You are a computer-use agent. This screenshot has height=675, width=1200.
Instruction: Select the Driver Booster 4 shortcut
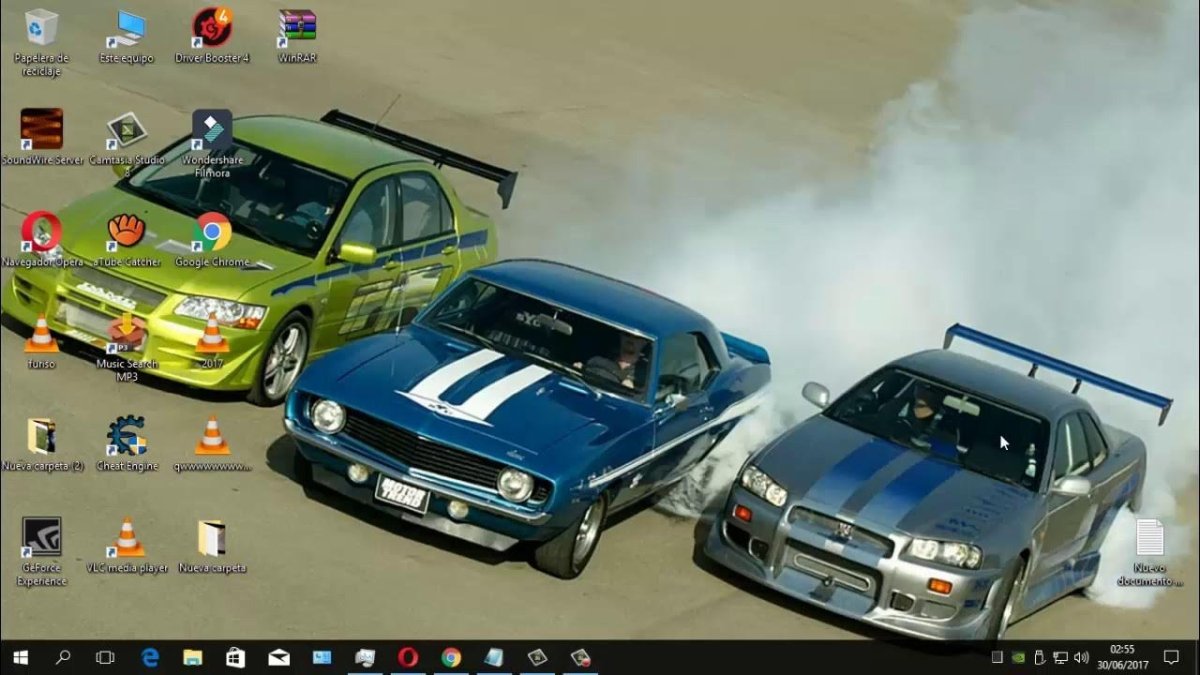pos(212,29)
